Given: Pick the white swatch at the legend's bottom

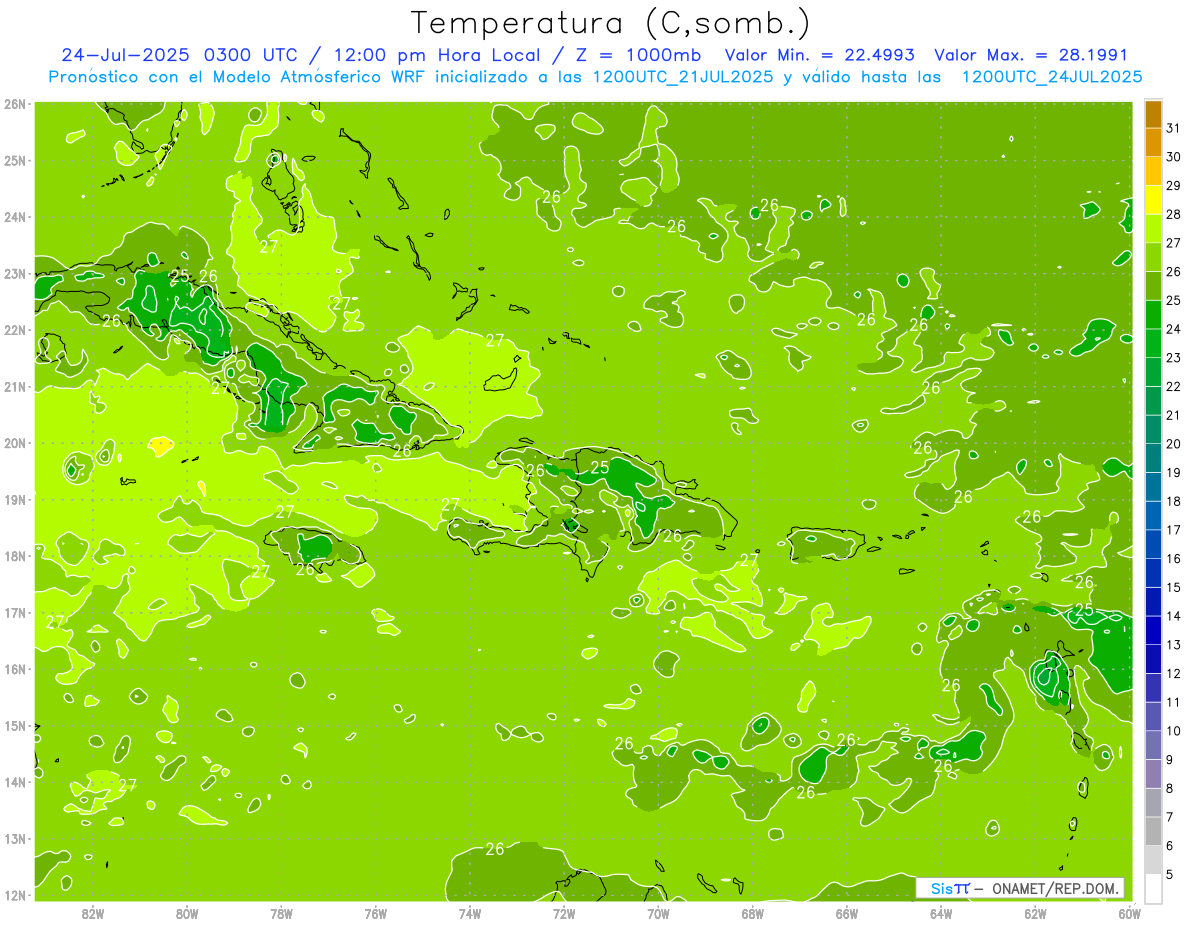Looking at the screenshot, I should tap(1153, 888).
